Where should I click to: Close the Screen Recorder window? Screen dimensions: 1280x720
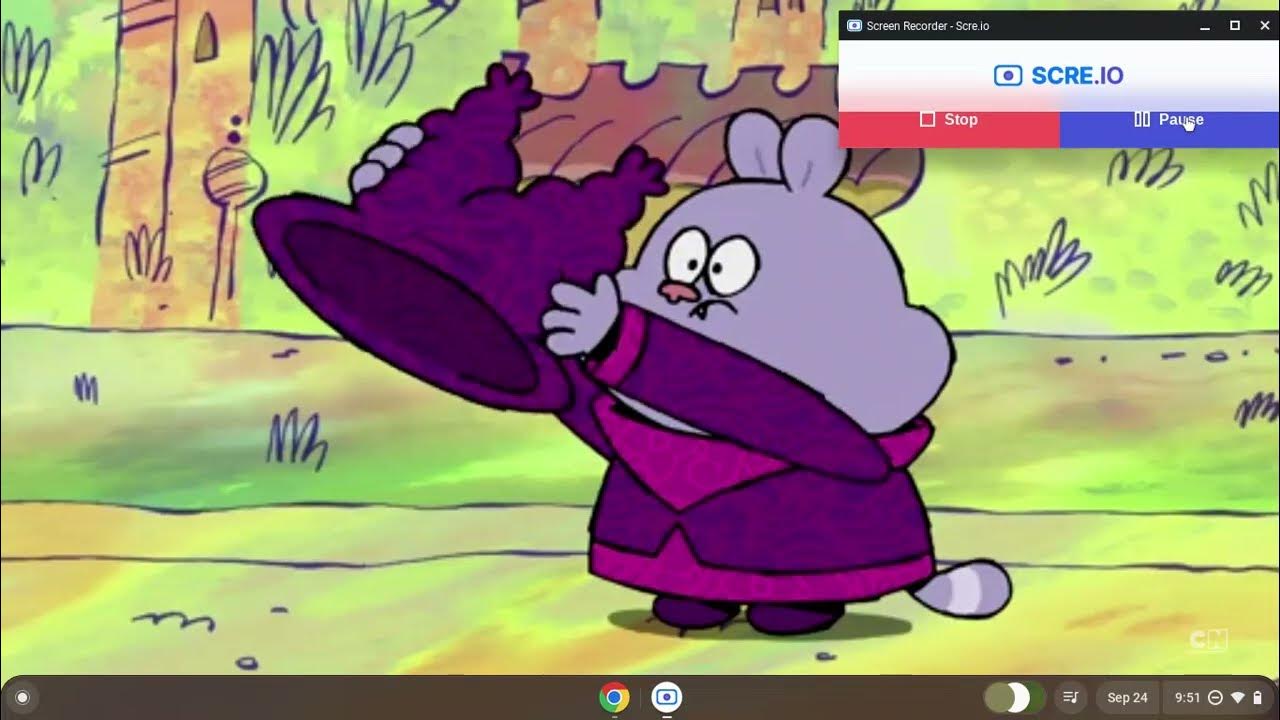1264,26
